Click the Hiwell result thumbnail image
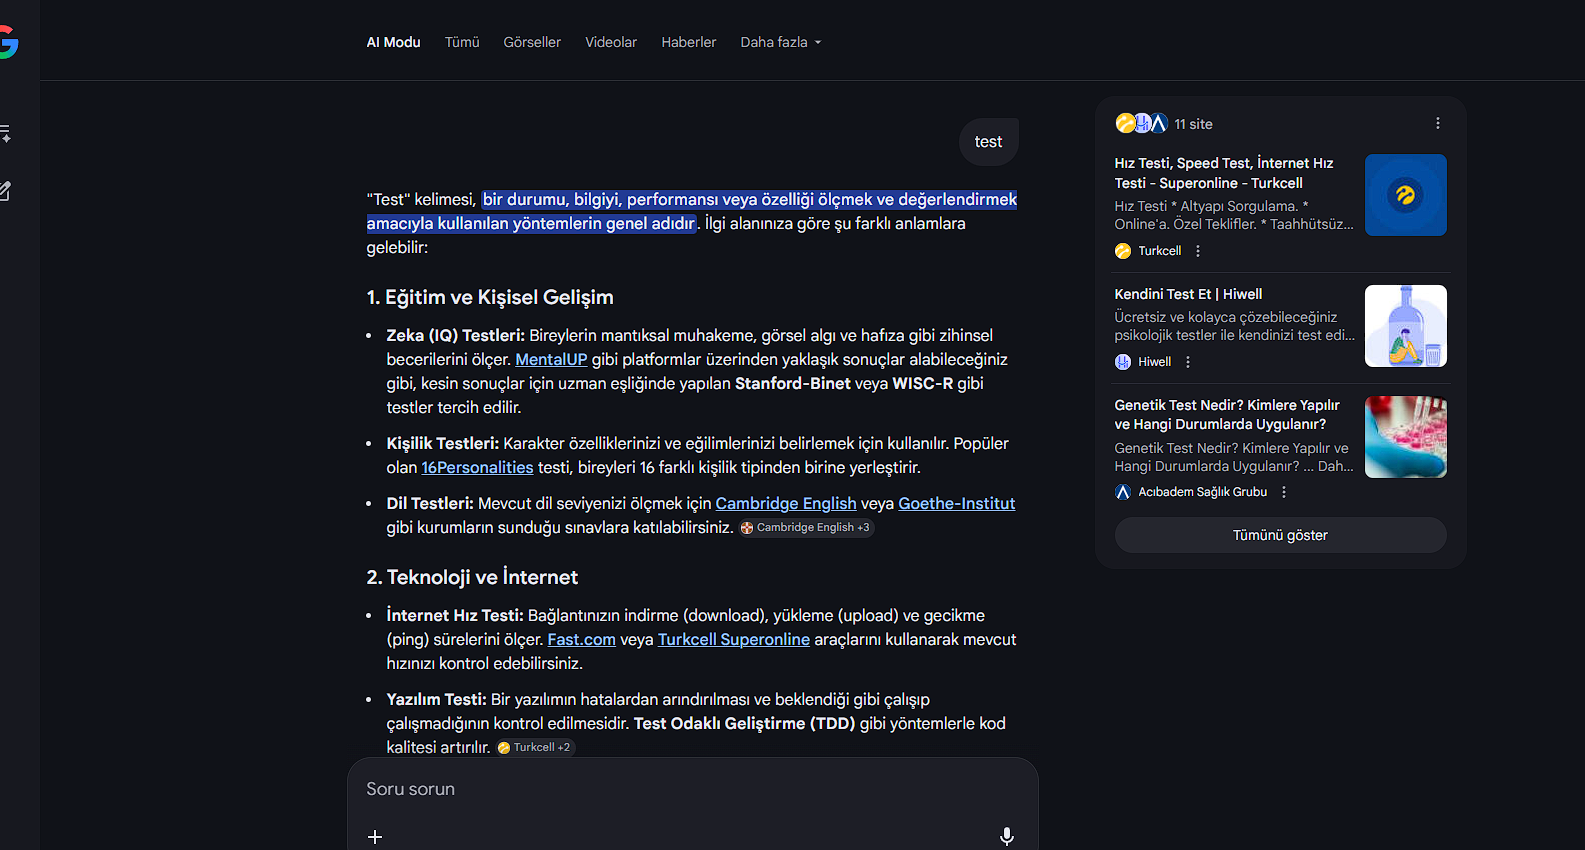Screen dimensions: 1585x850 1406,326
